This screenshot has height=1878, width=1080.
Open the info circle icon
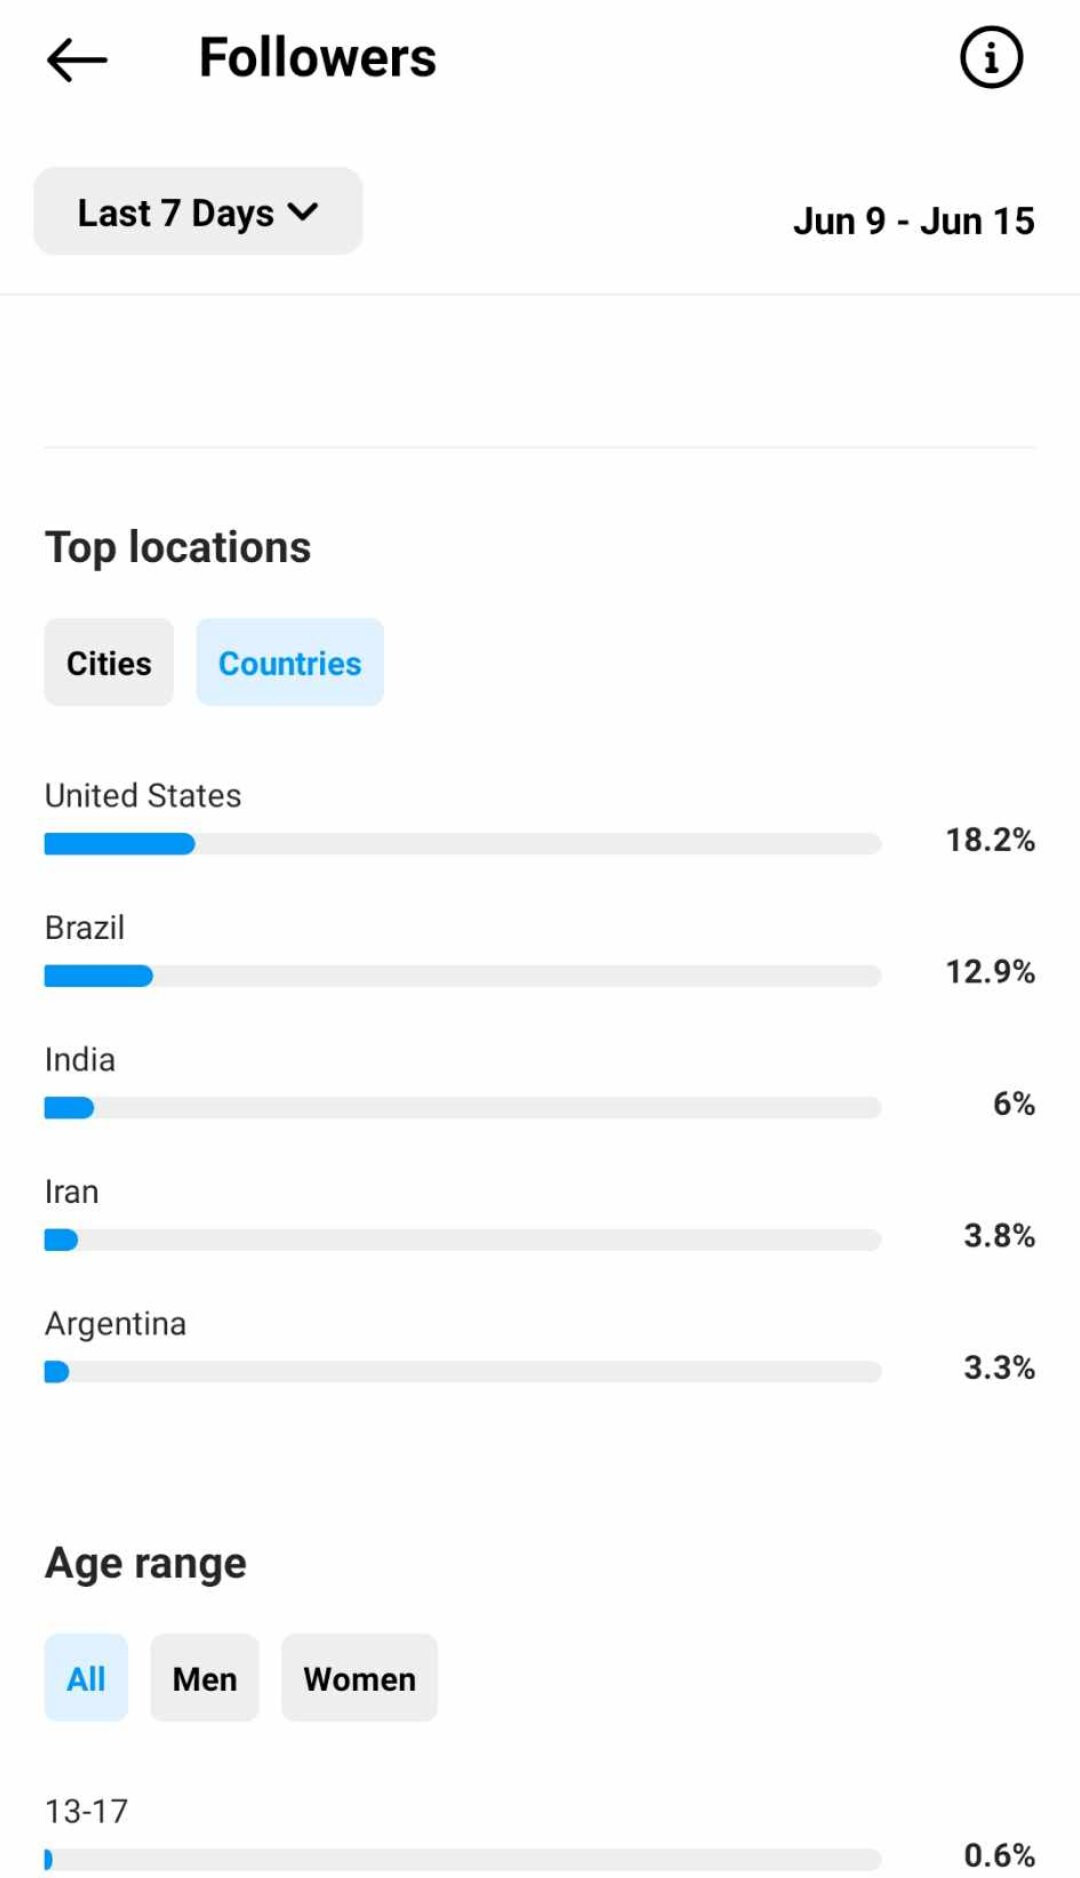point(990,58)
